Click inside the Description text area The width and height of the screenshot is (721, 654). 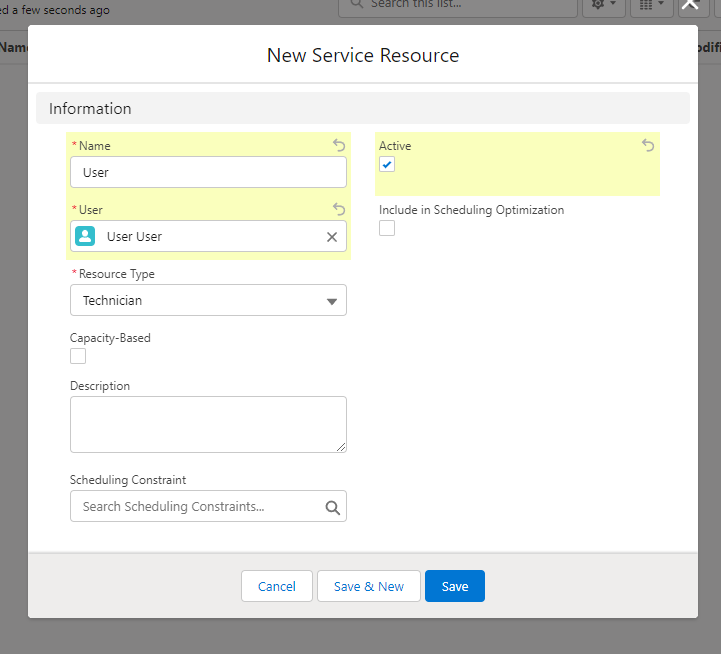point(208,424)
